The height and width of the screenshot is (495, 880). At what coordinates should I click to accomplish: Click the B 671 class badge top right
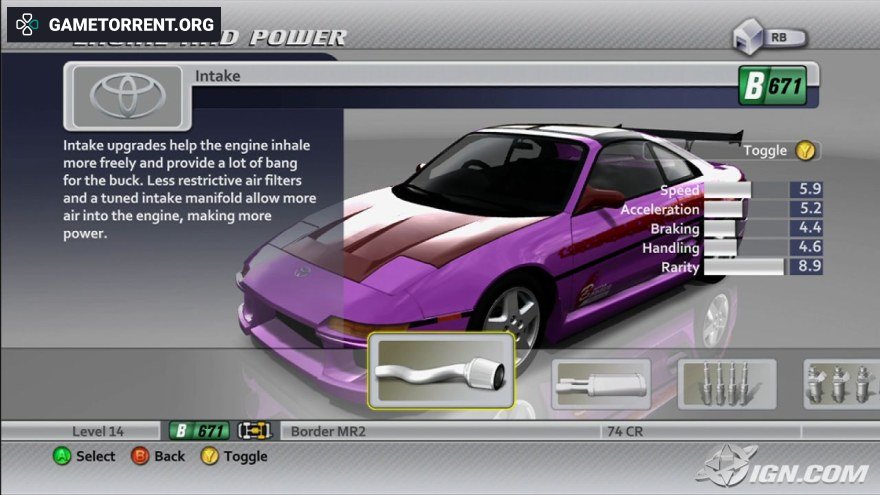pyautogui.click(x=773, y=85)
